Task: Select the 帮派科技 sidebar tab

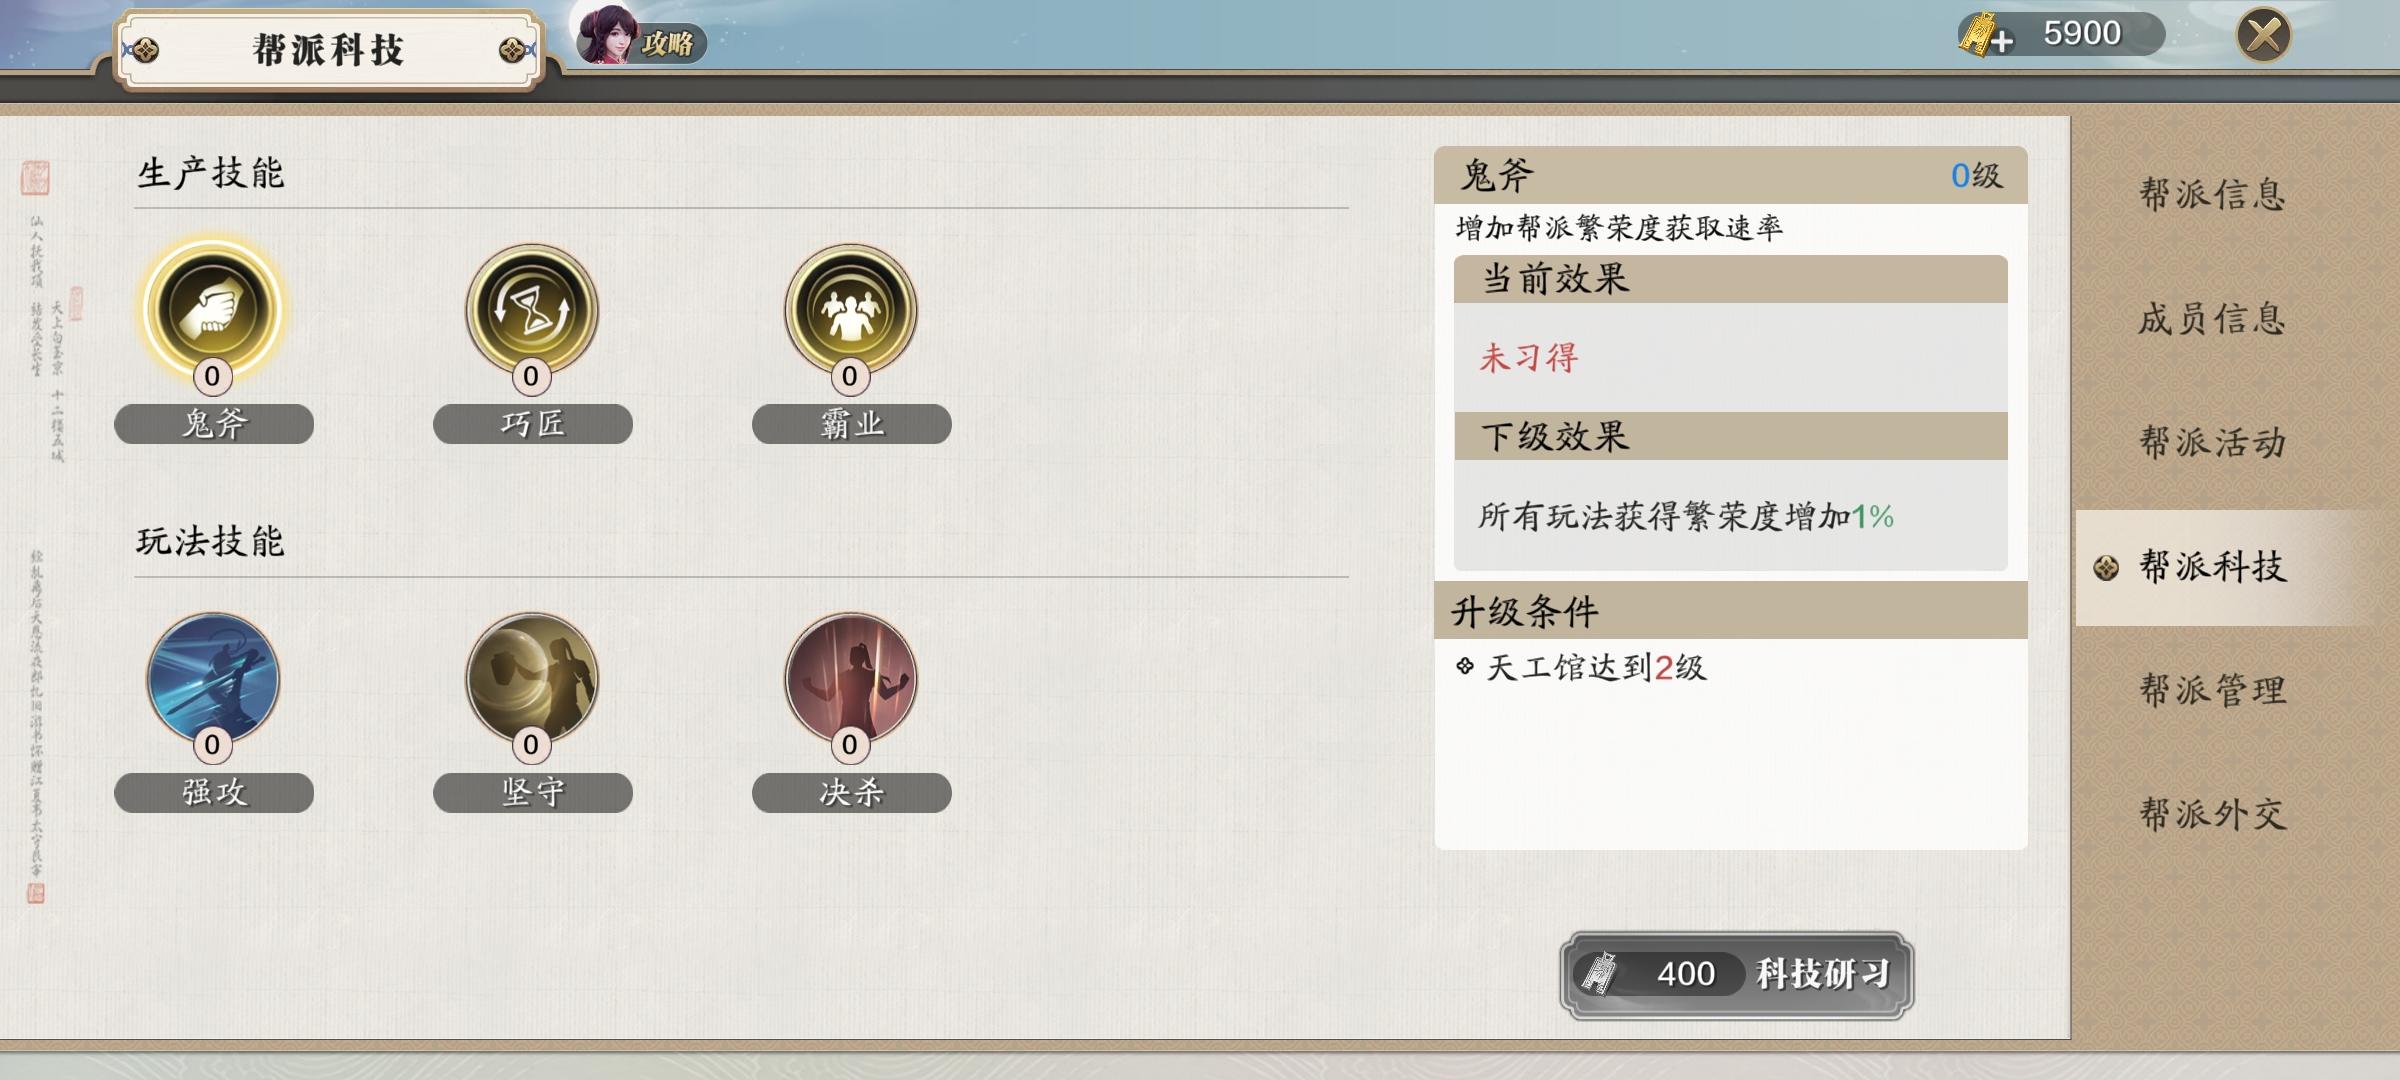Action: [2212, 567]
